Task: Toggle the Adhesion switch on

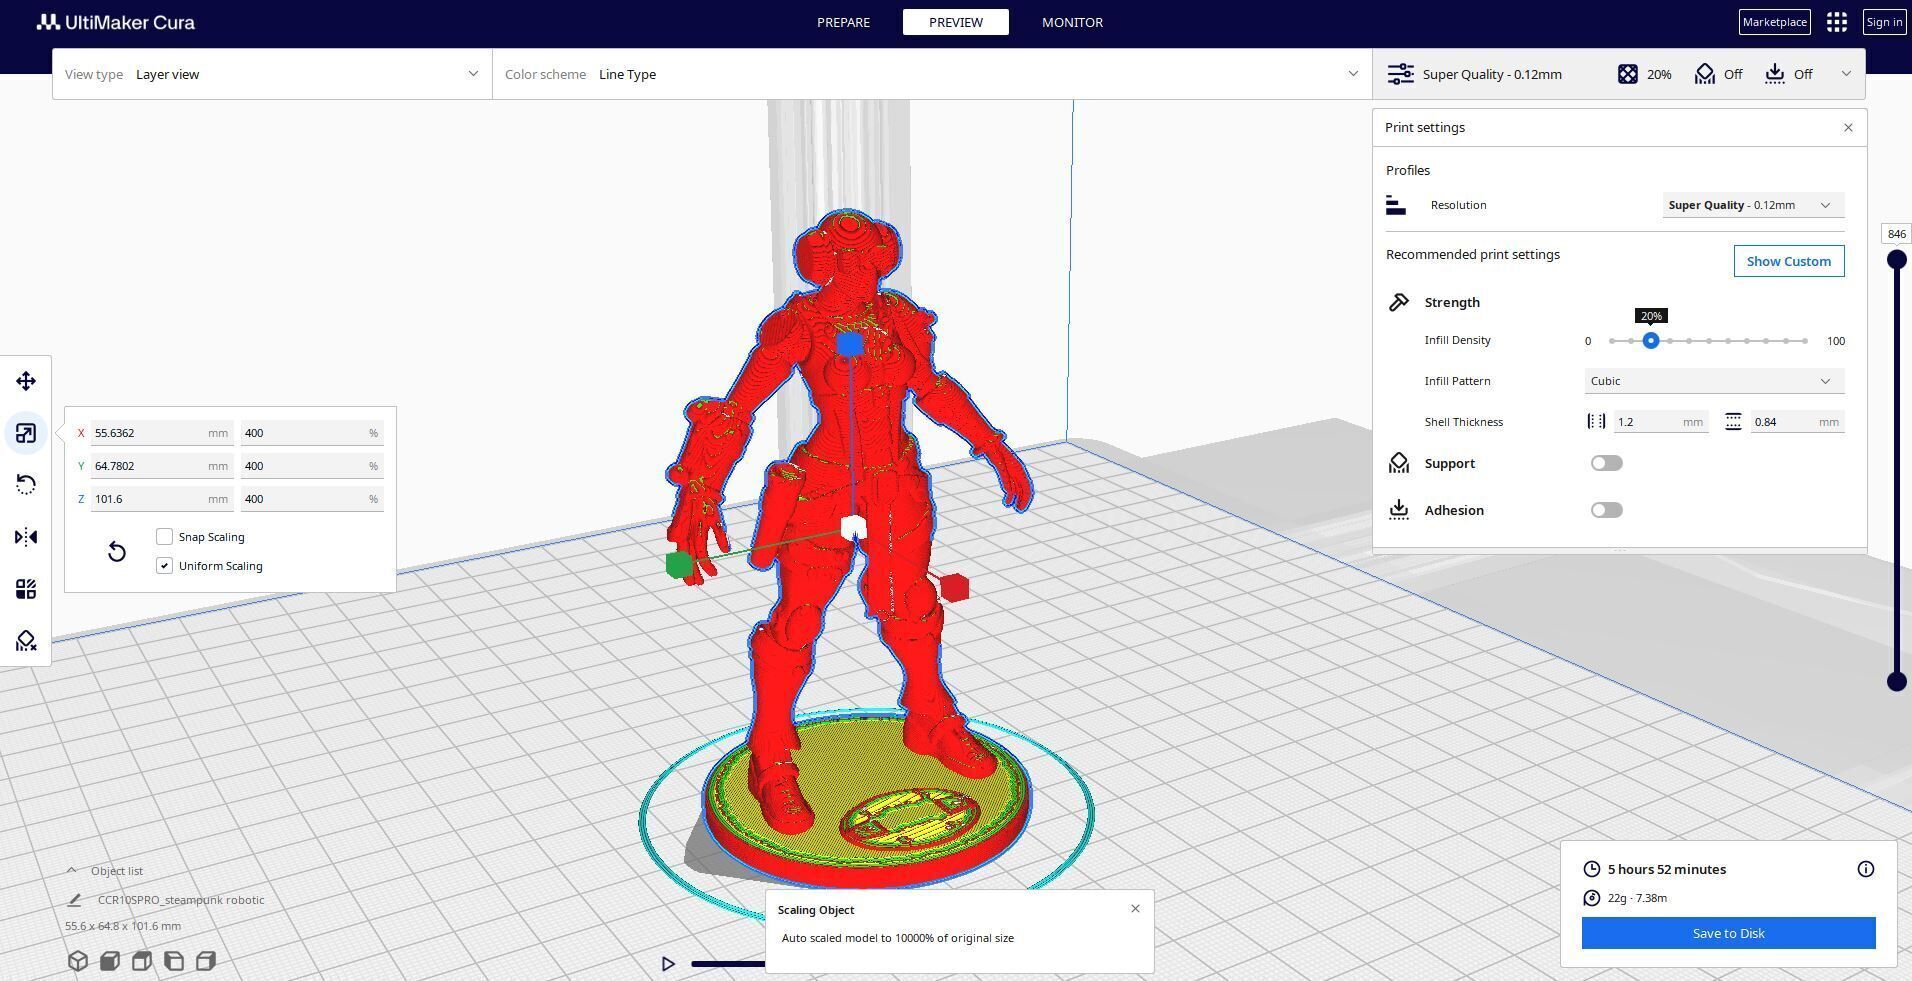Action: click(1607, 510)
